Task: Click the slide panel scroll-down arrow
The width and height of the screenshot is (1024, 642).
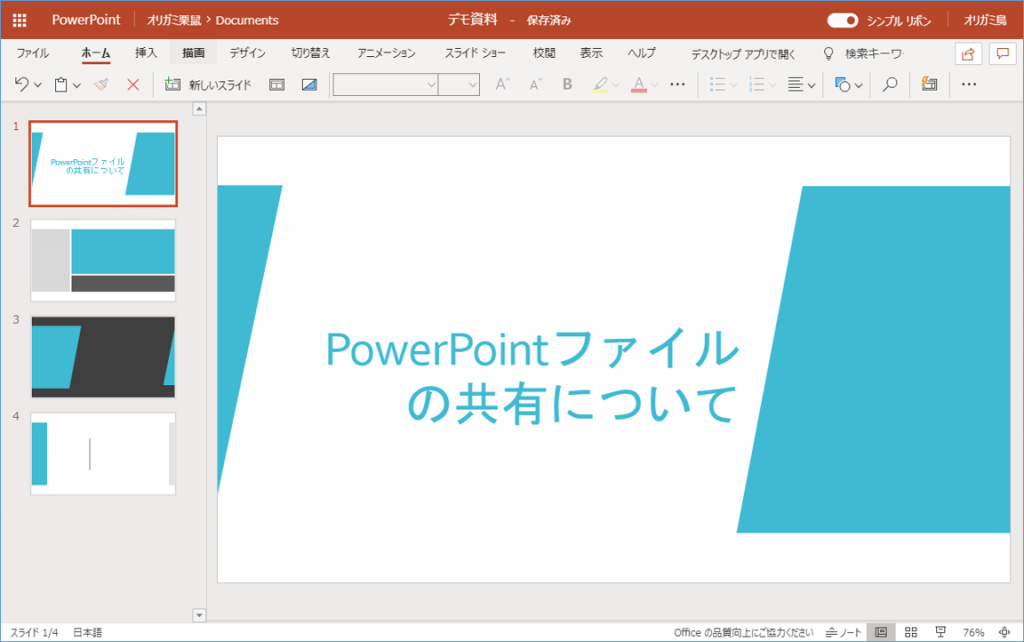Action: pos(199,615)
